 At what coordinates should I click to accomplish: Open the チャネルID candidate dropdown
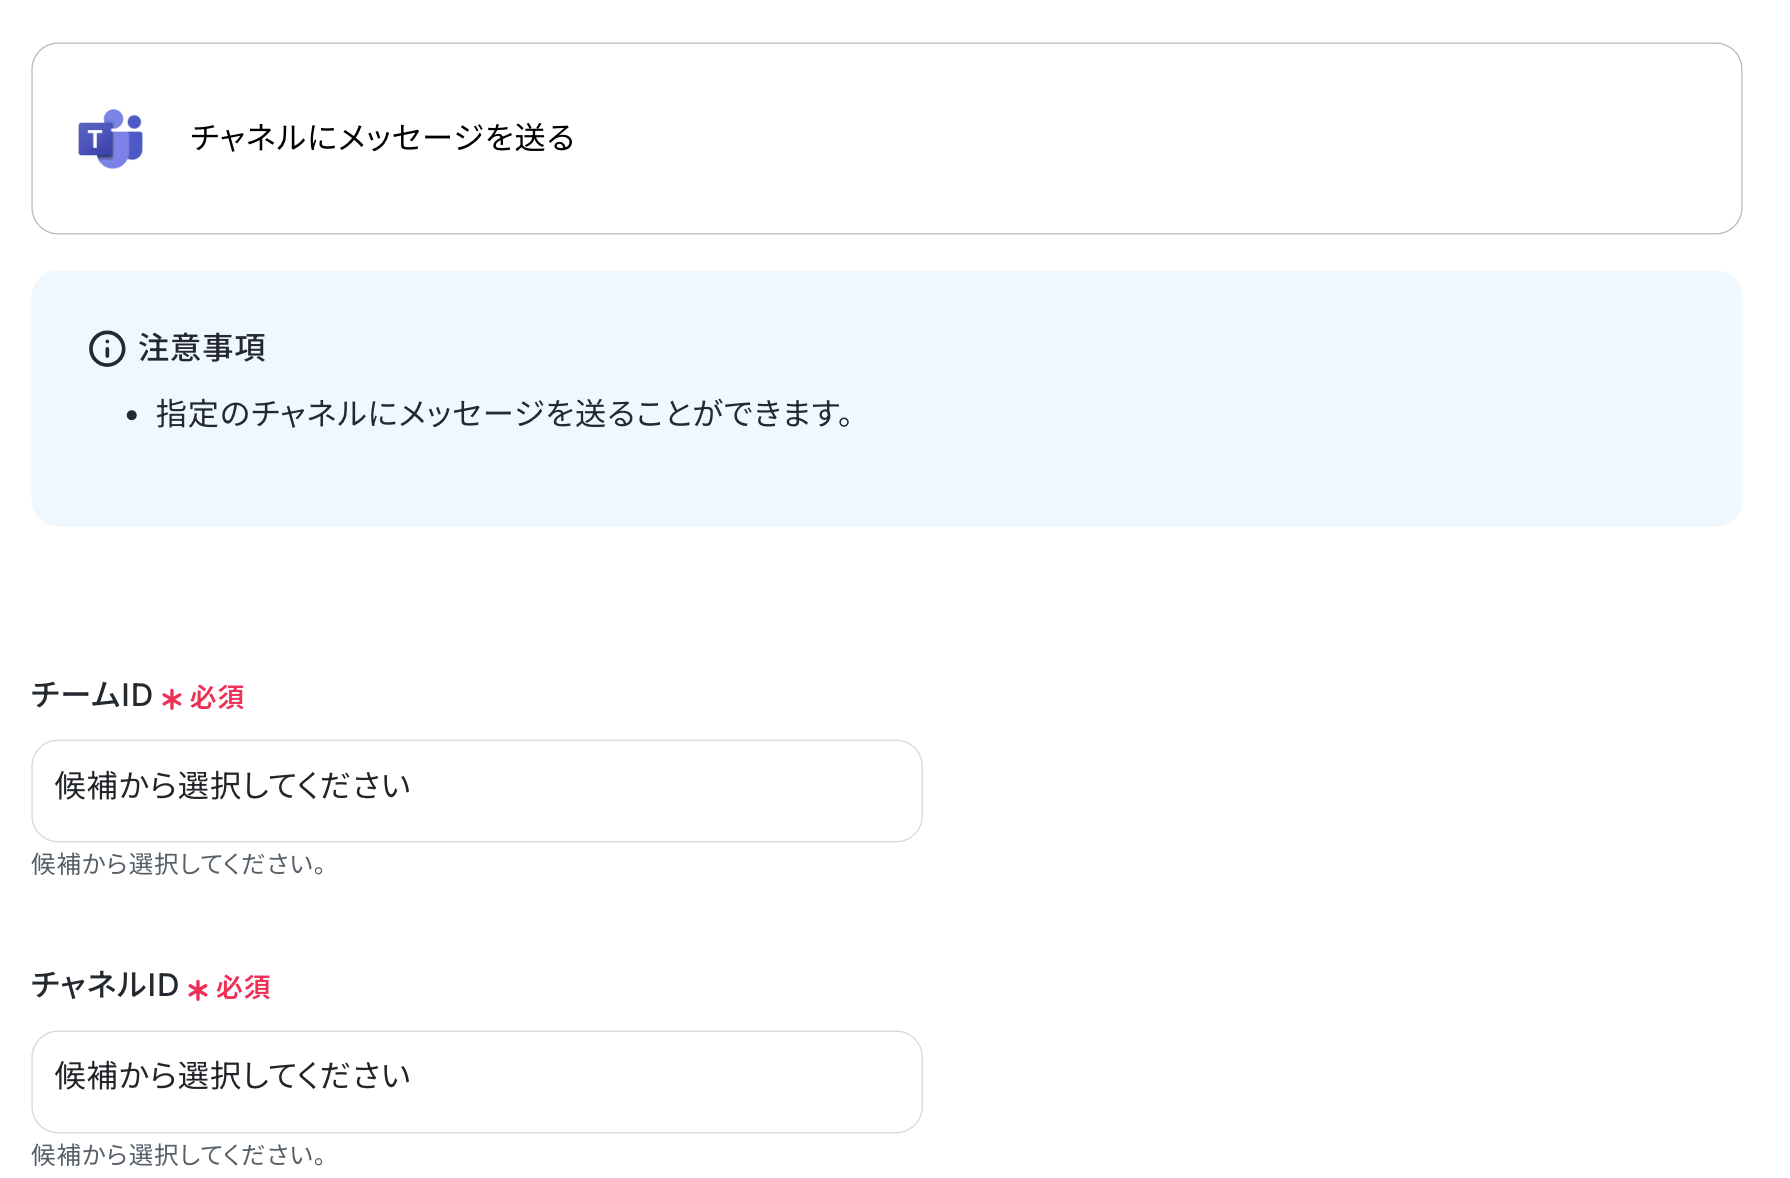click(477, 1082)
